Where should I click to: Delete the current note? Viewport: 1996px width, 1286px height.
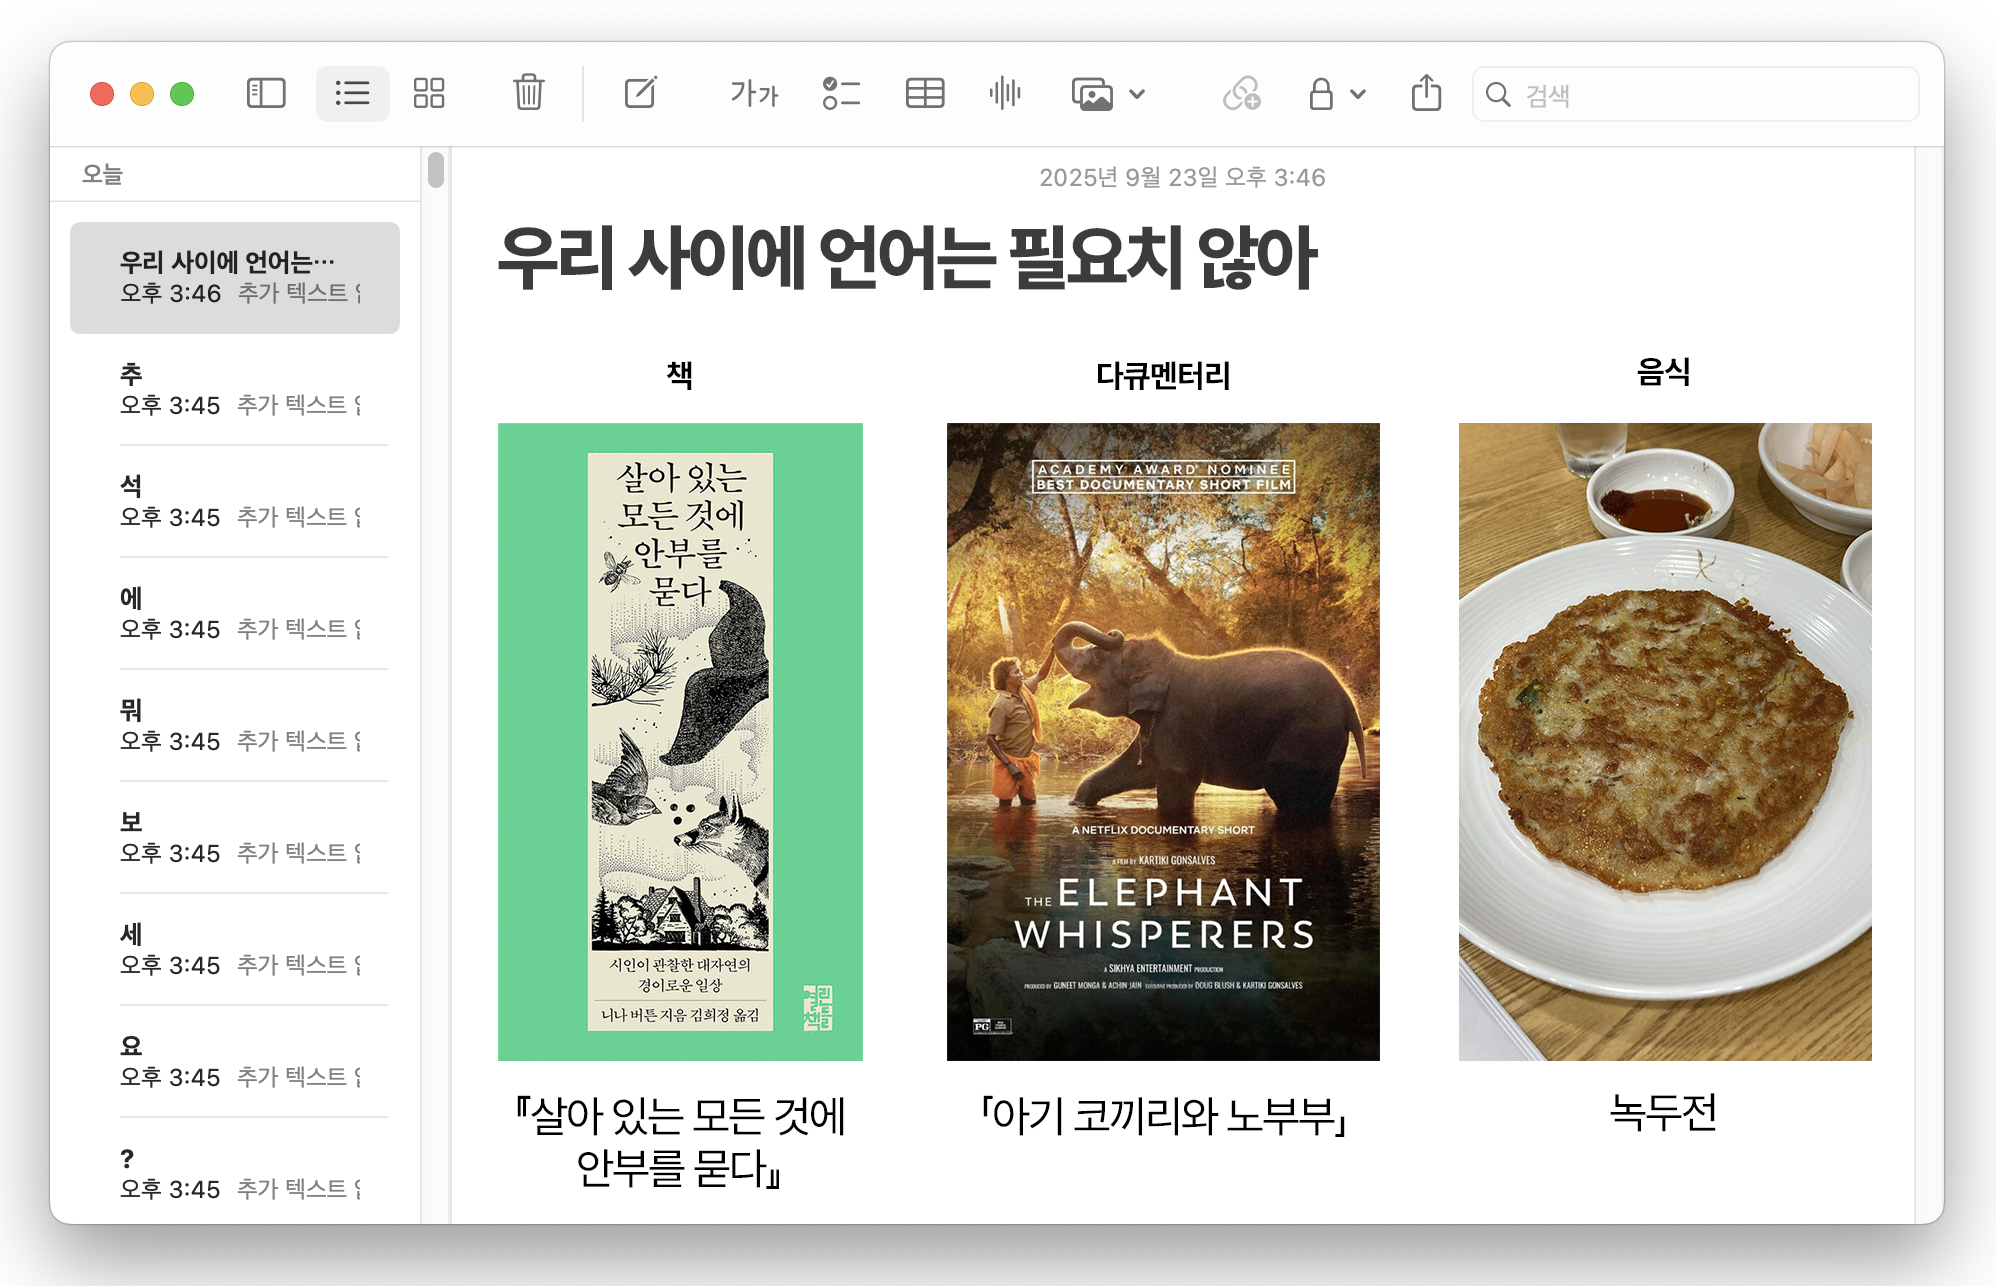point(528,93)
